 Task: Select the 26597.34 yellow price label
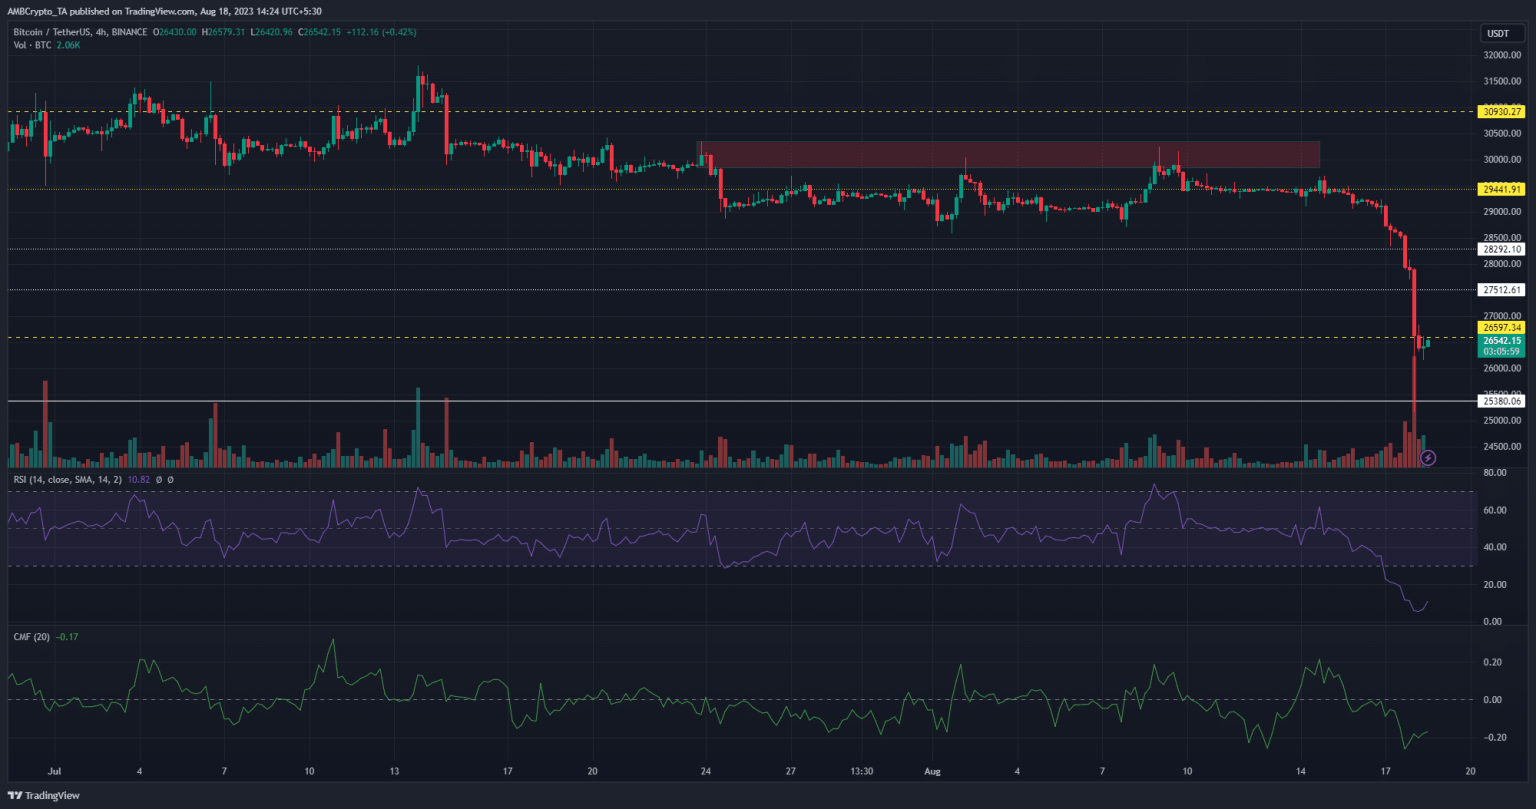(1502, 327)
